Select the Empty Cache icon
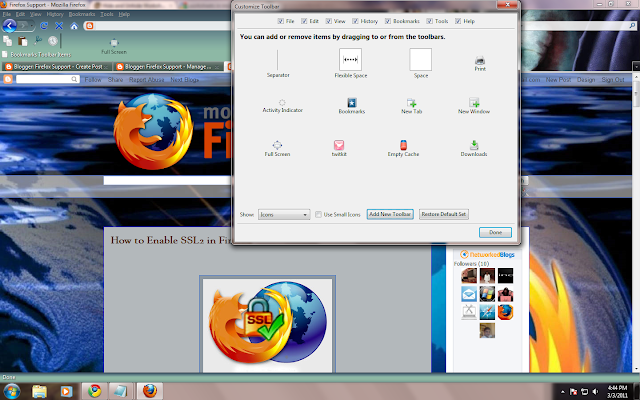This screenshot has width=640, height=400. tap(403, 145)
